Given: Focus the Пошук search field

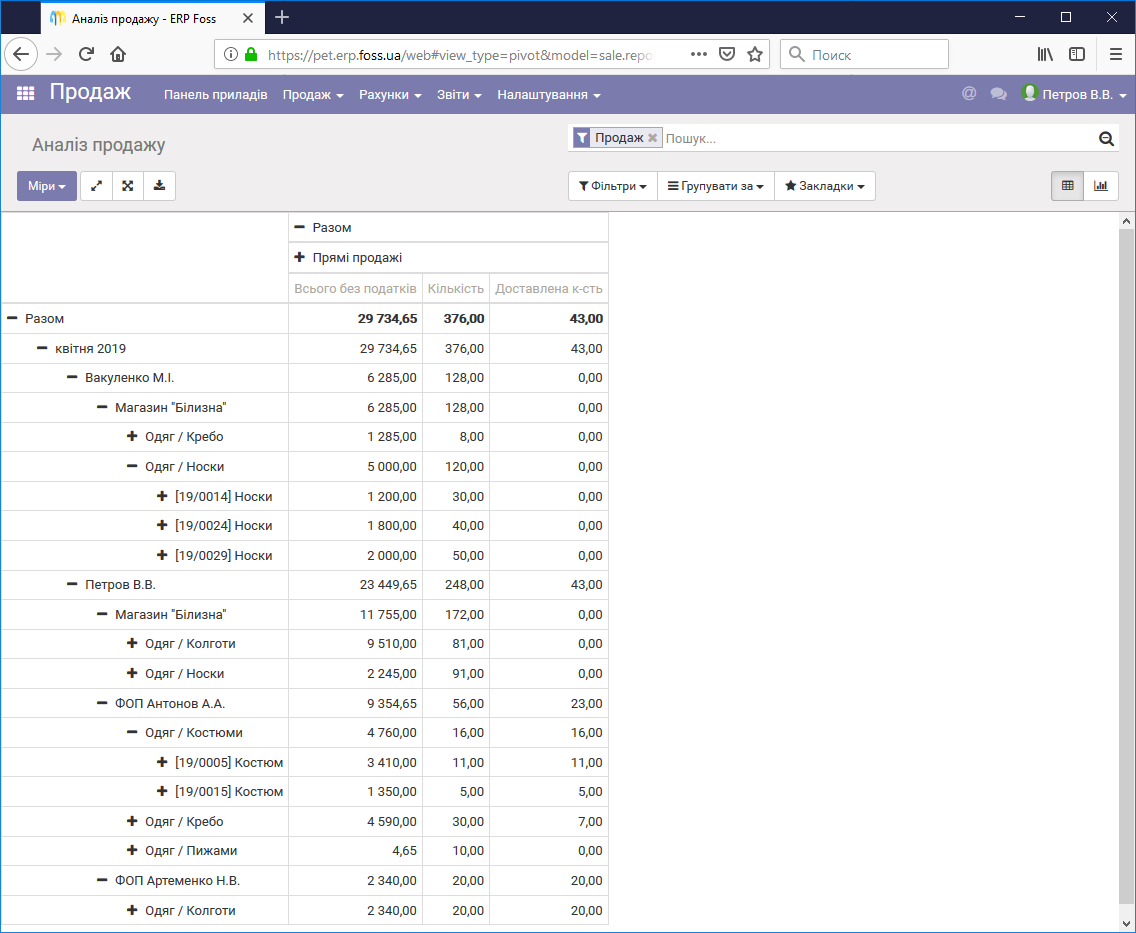Looking at the screenshot, I should point(880,138).
